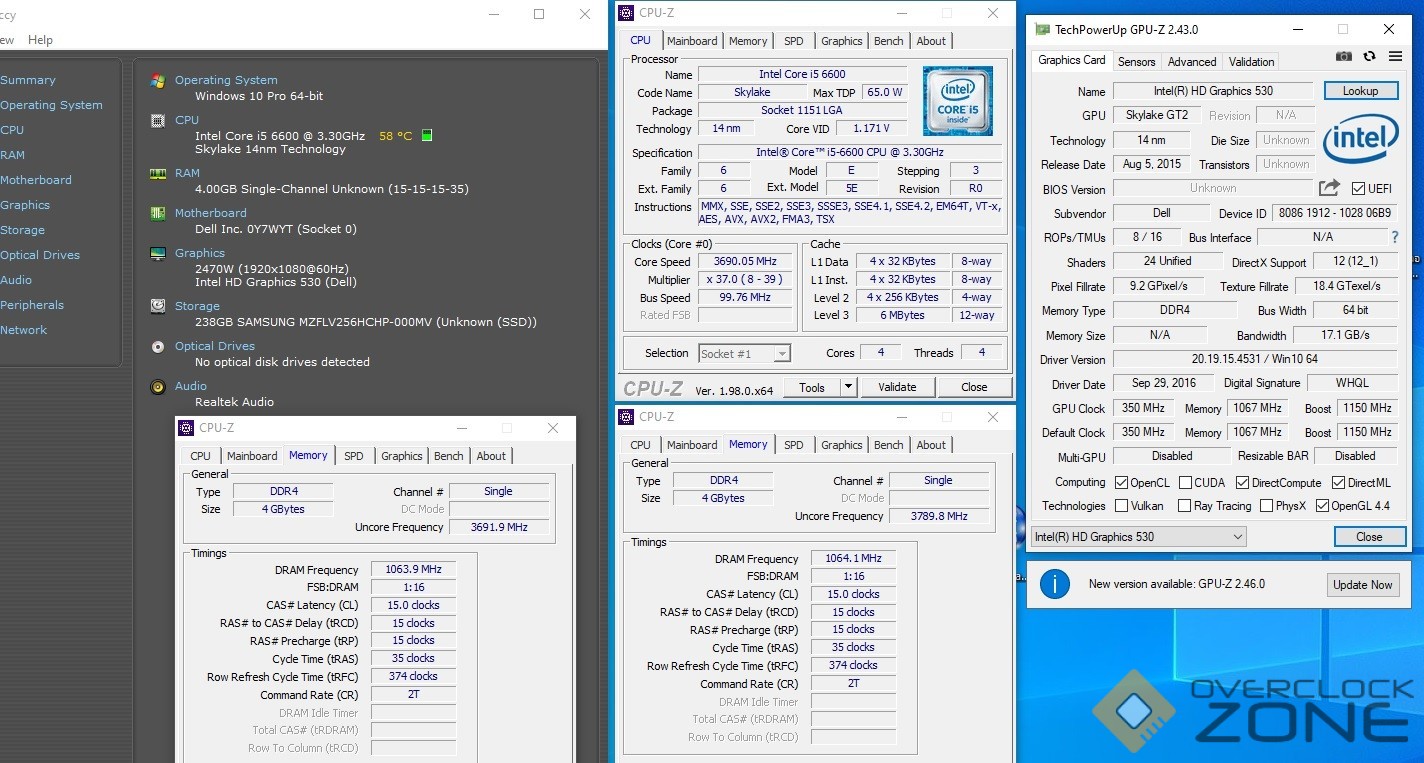The height and width of the screenshot is (763, 1424).
Task: Click the green CPU temperature indicator icon
Action: coord(427,135)
